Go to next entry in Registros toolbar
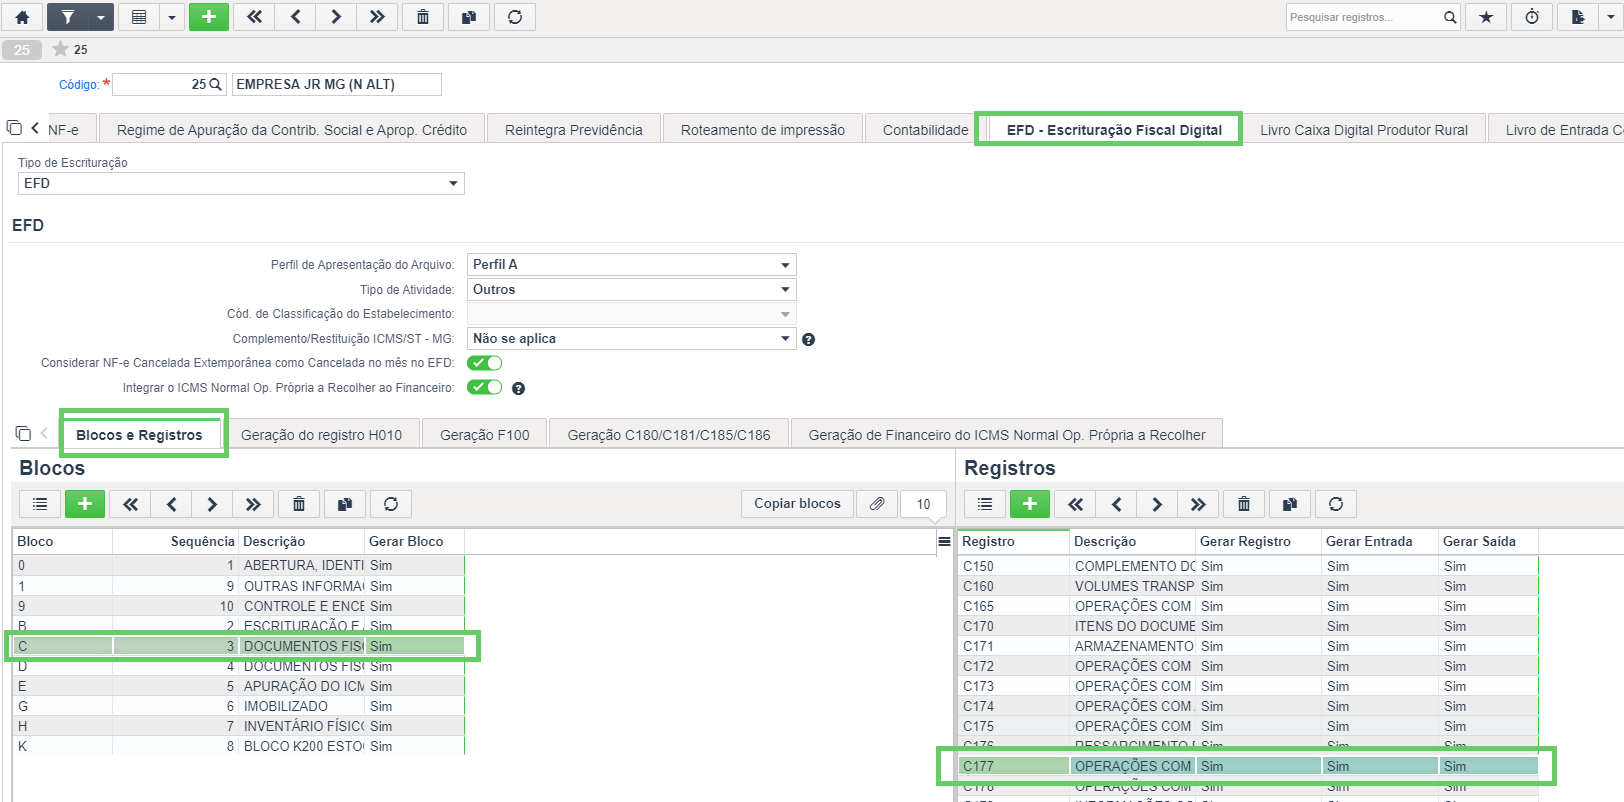Viewport: 1624px width, 802px height. 1157,504
